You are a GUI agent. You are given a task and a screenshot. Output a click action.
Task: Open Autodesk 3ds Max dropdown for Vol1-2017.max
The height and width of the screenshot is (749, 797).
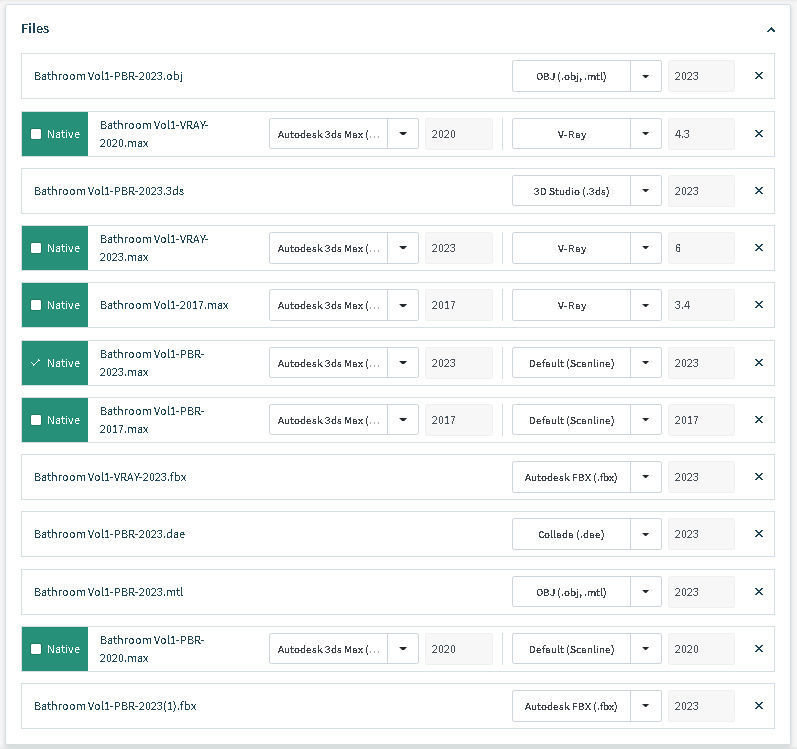[402, 305]
